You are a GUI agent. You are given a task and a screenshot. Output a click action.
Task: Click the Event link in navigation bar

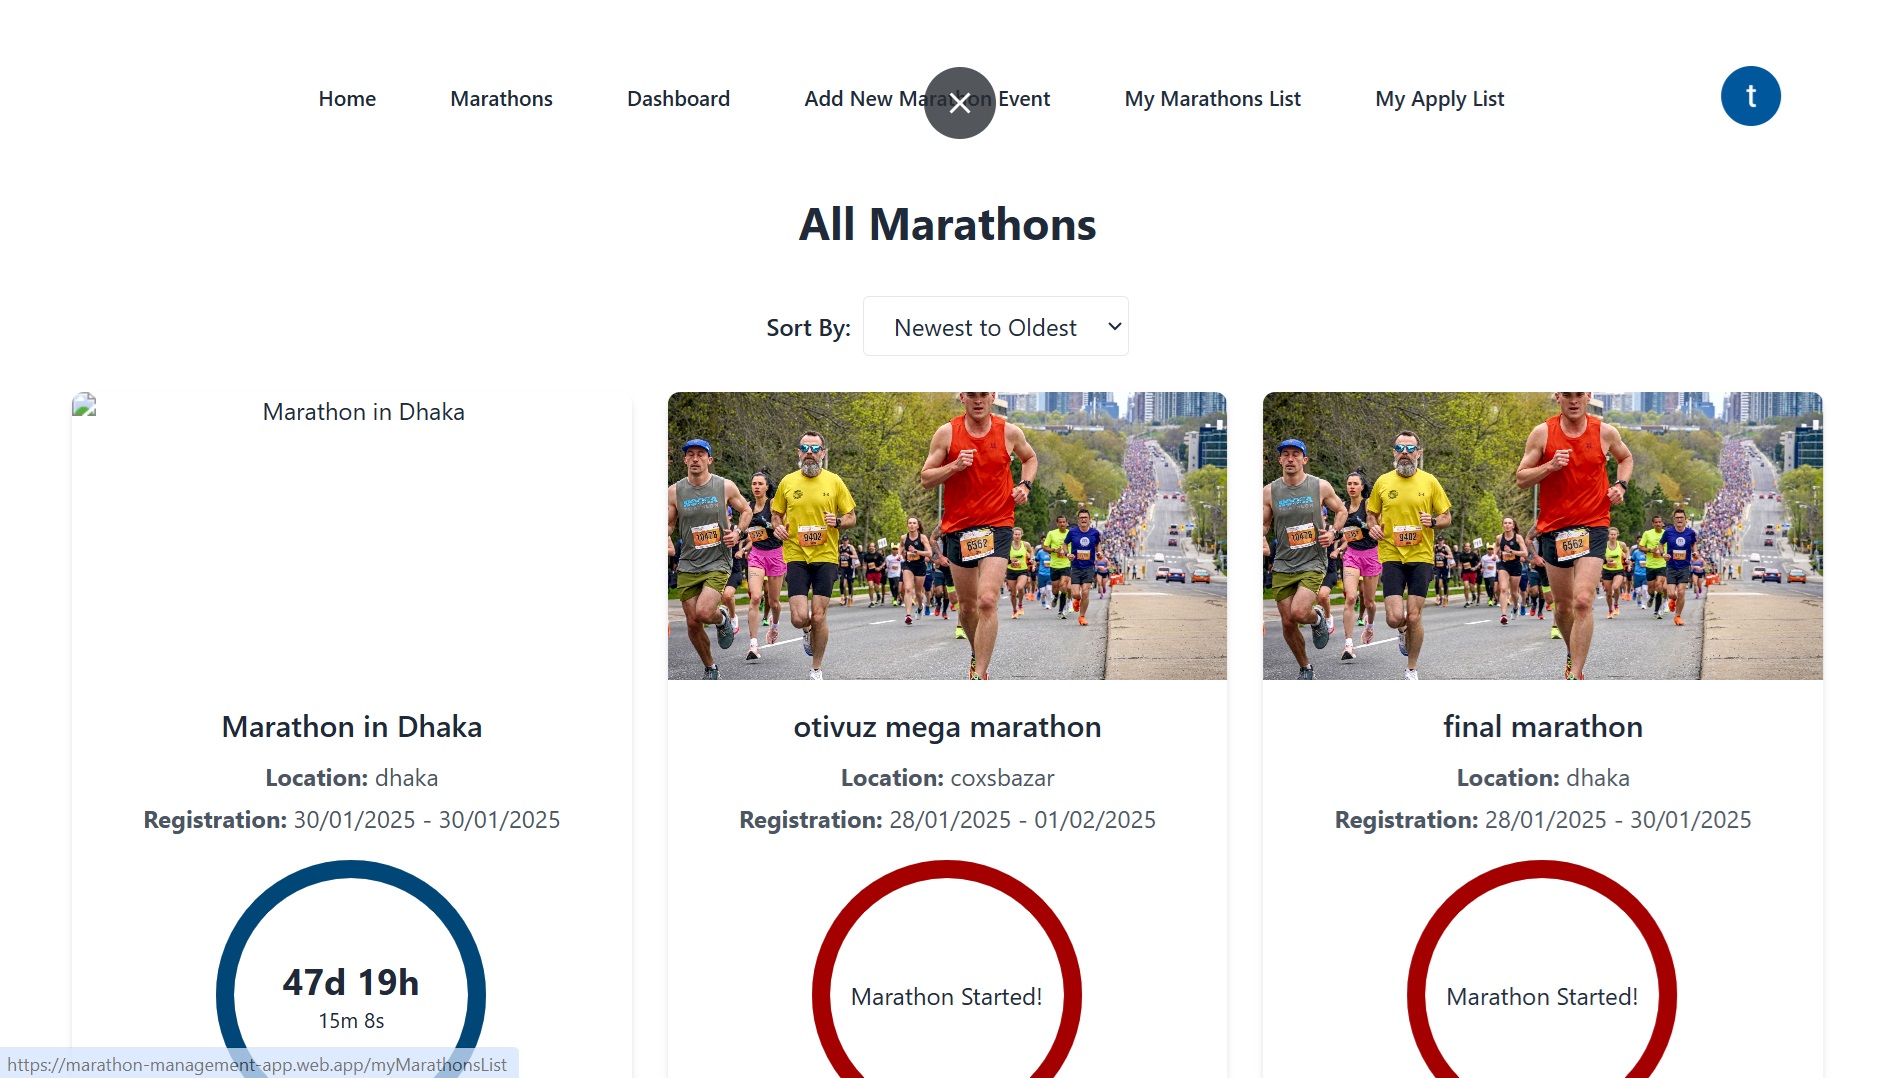1025,99
